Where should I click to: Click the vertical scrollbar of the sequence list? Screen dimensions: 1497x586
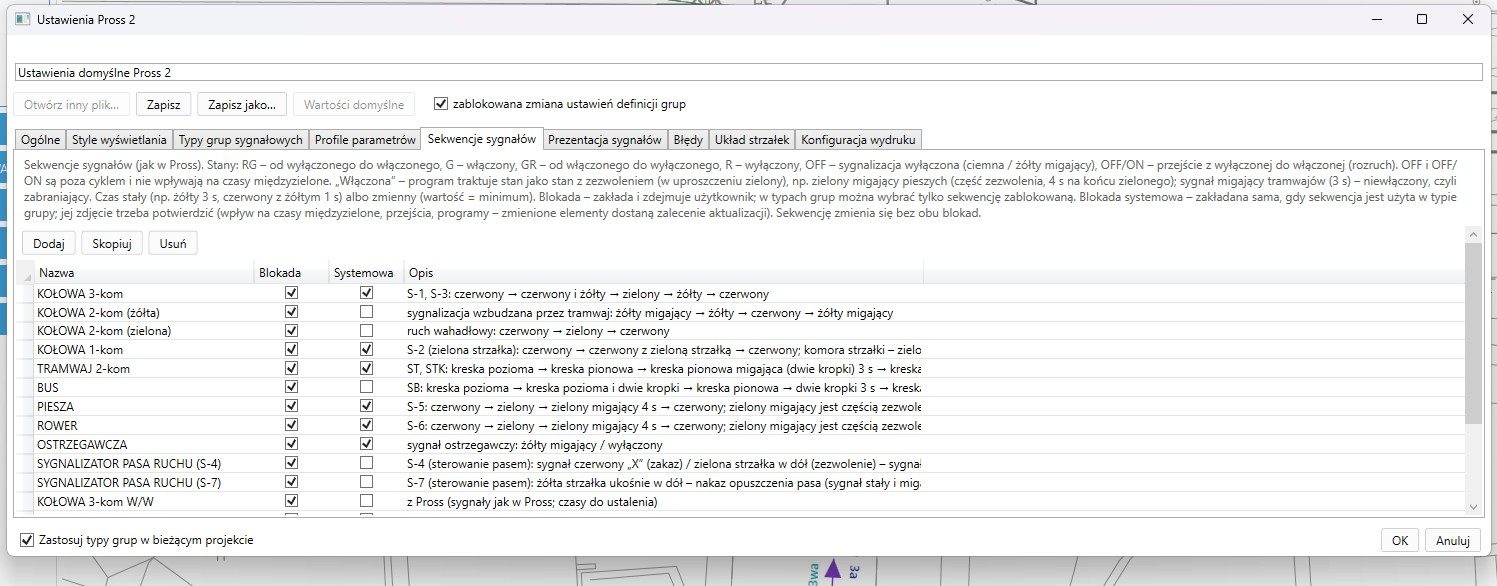click(1473, 332)
